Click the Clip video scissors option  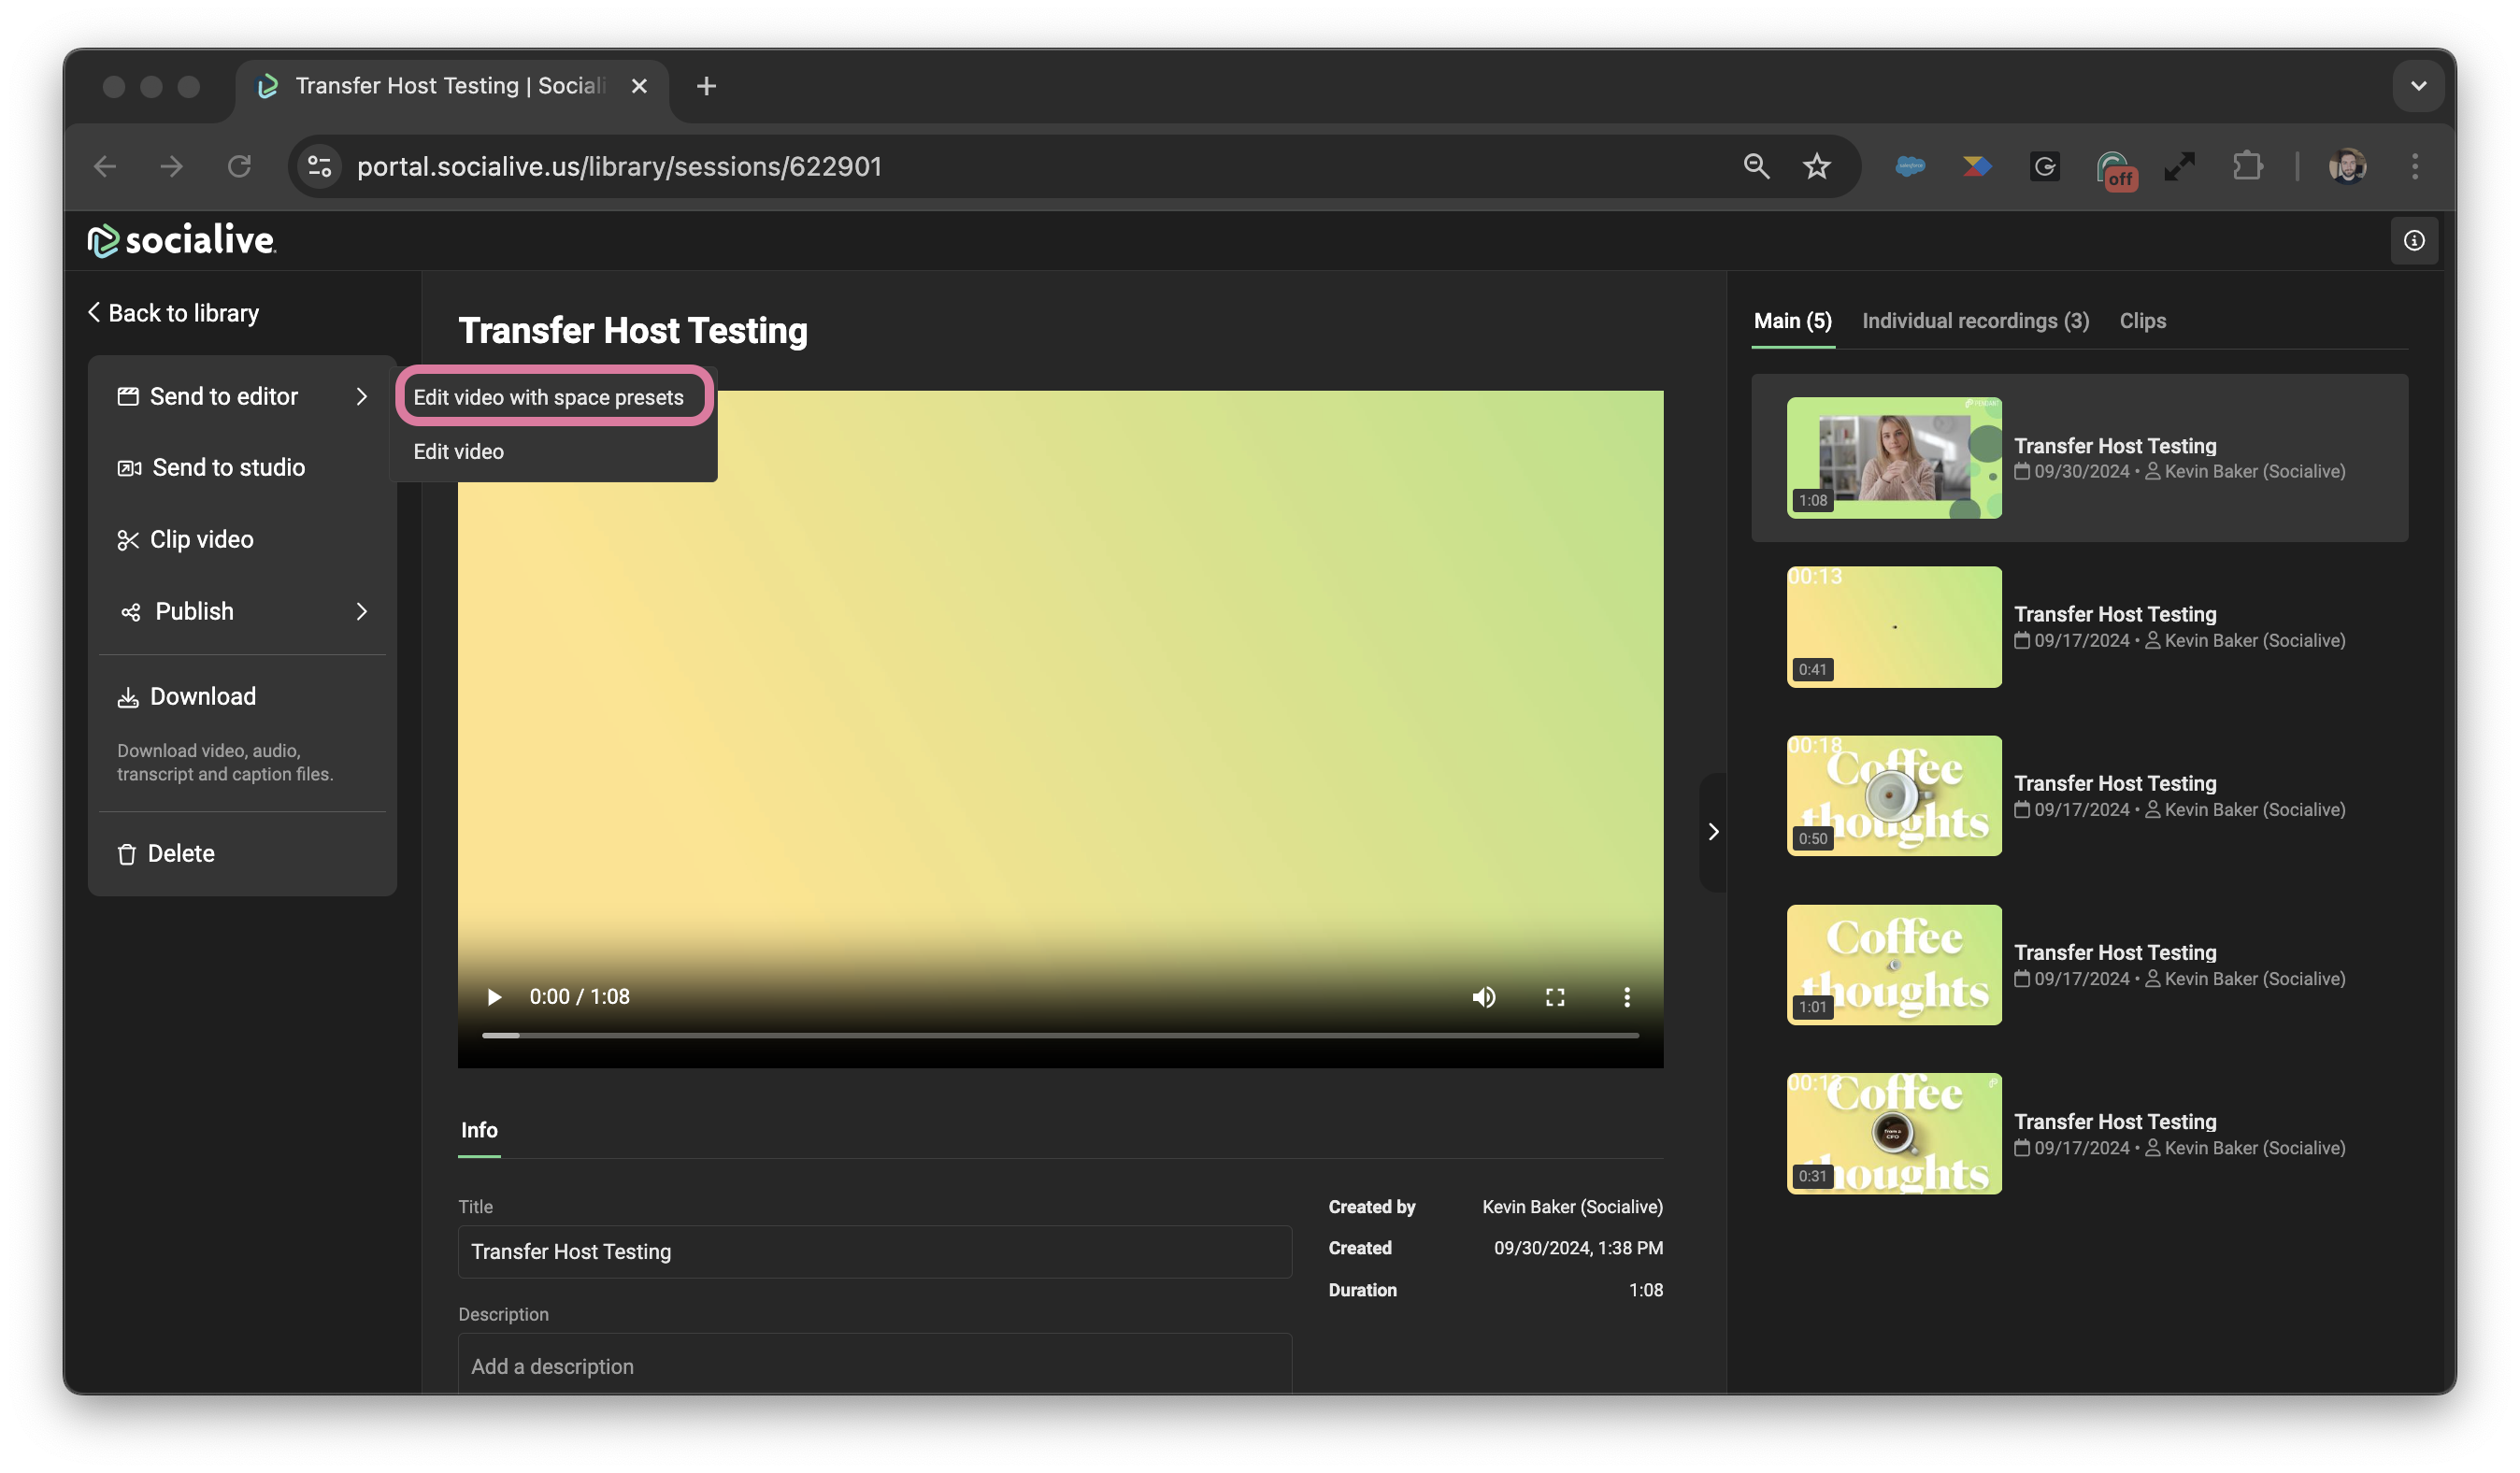(200, 539)
